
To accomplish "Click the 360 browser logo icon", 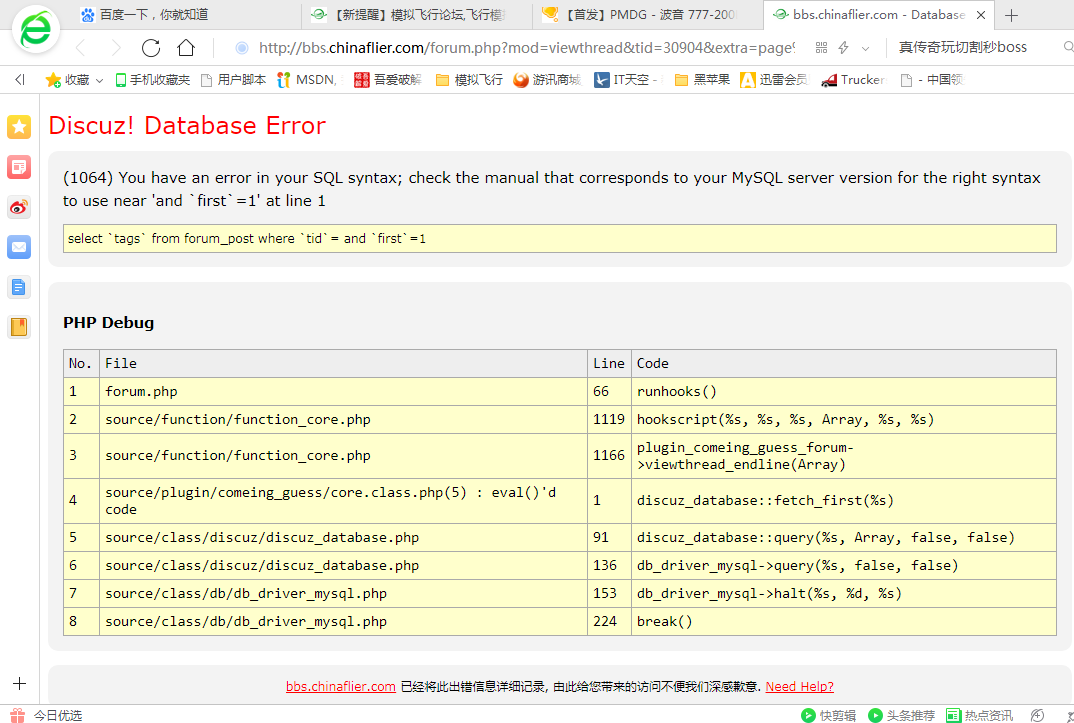I will 36,29.
